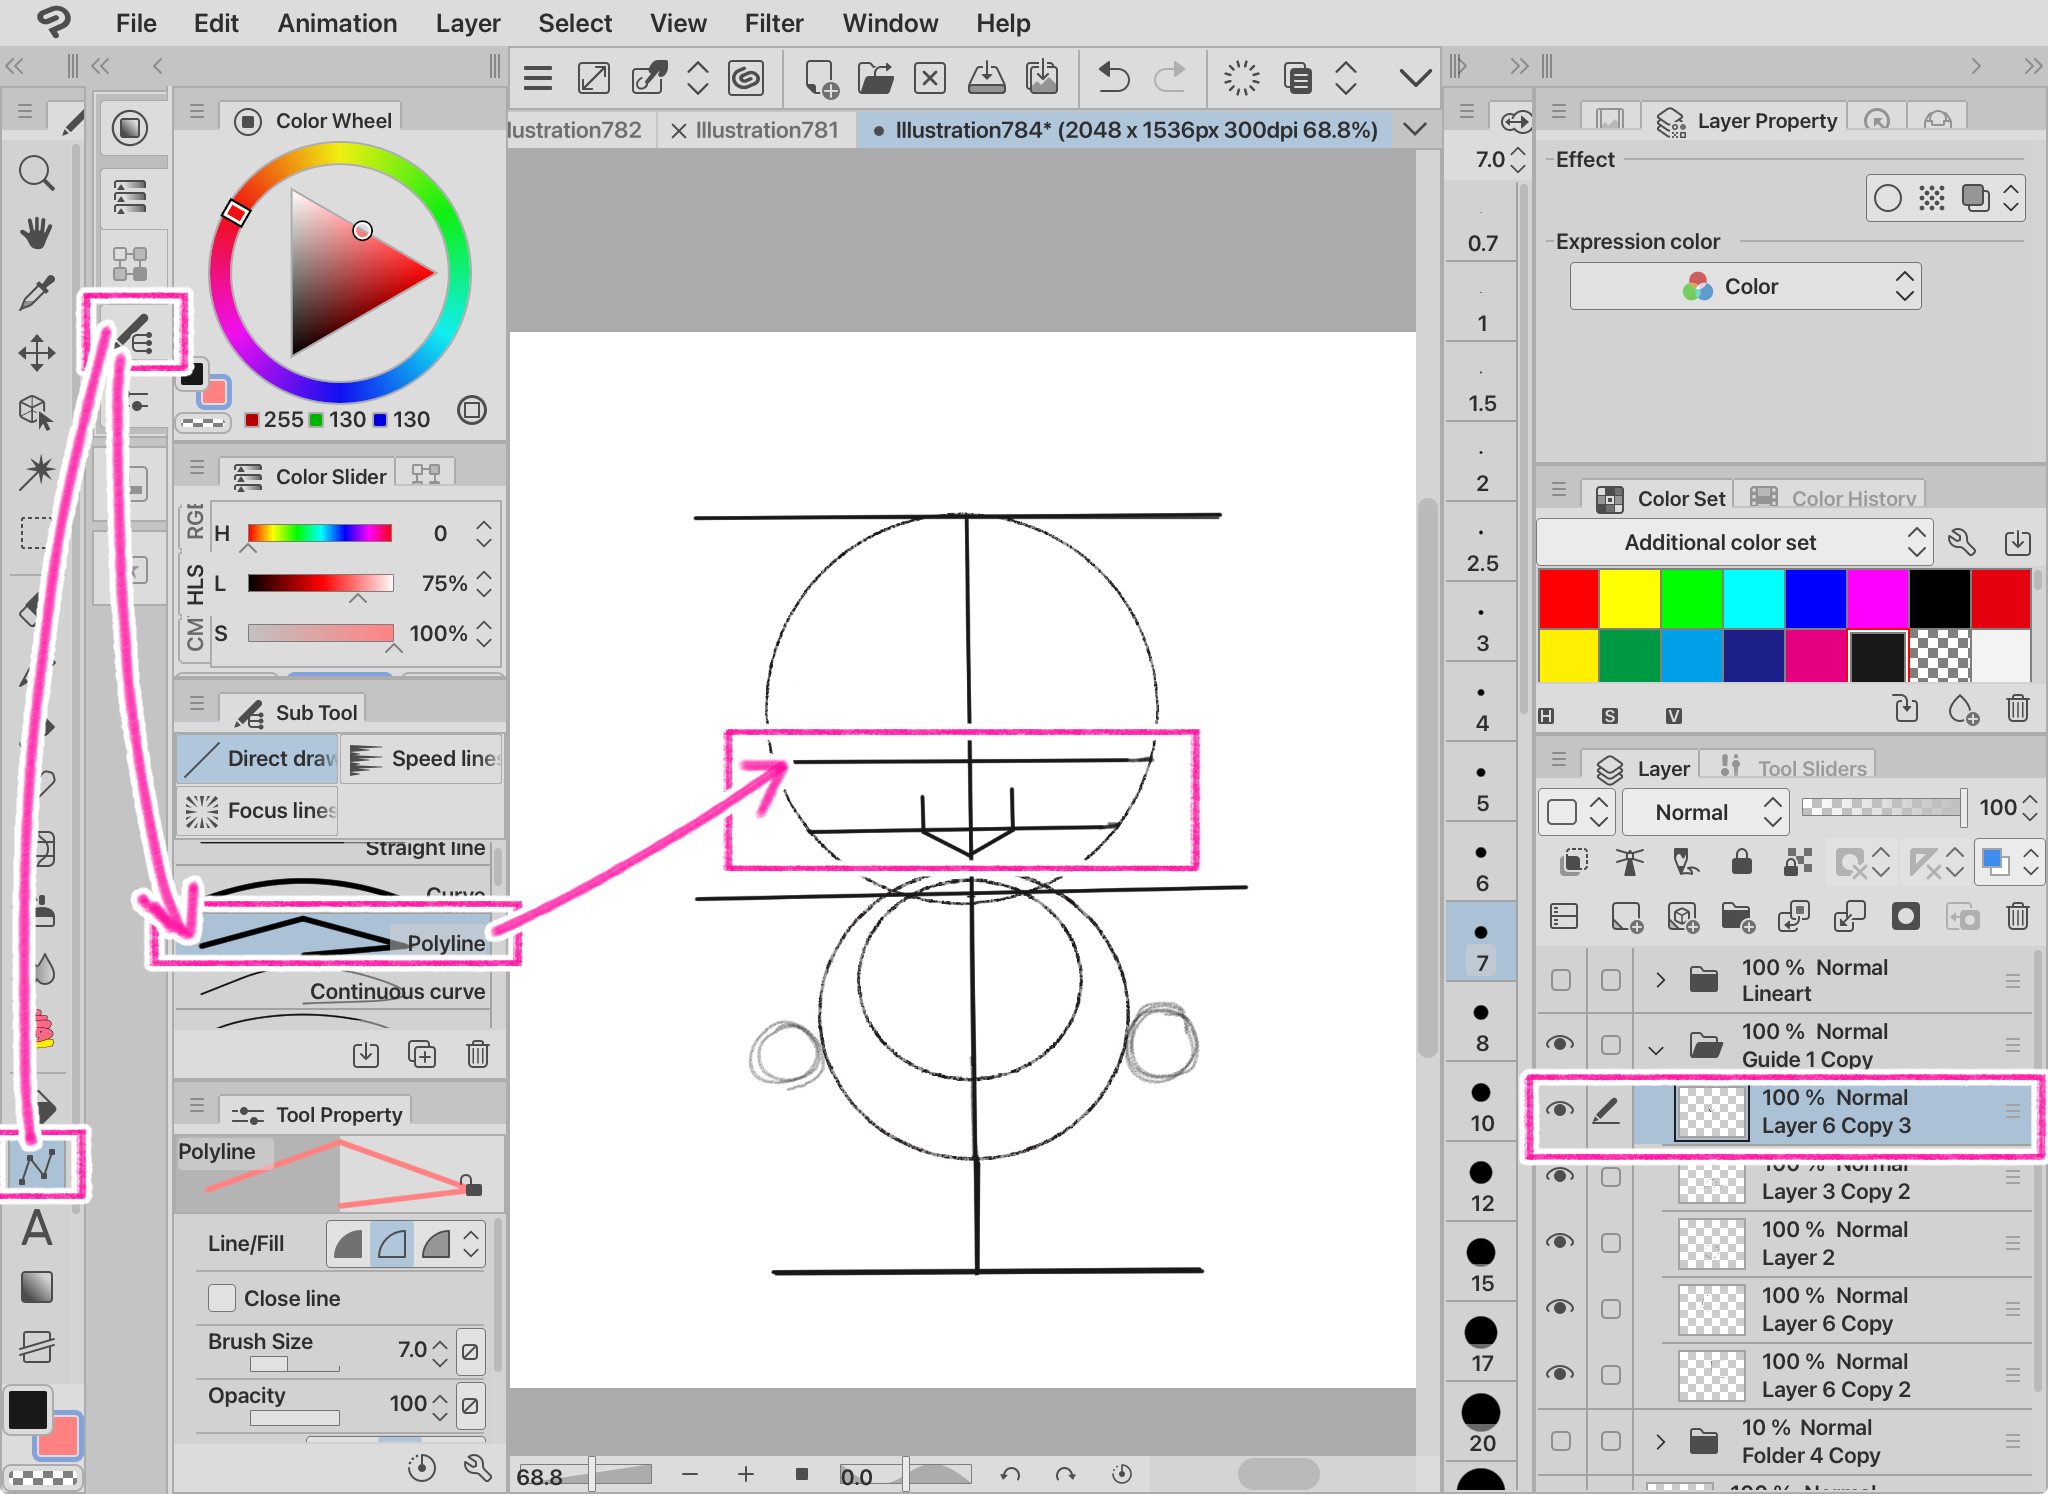Select the Text tool
The height and width of the screenshot is (1494, 2048).
click(36, 1227)
